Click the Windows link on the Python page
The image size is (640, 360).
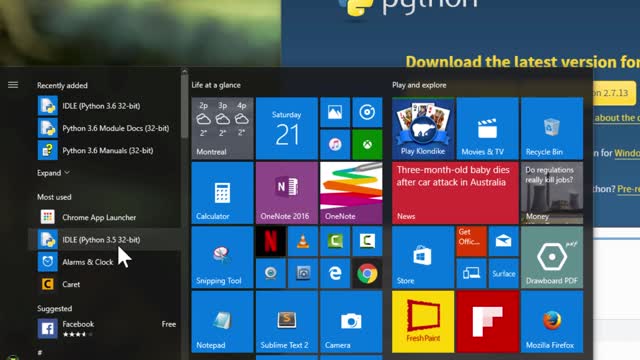(627, 153)
